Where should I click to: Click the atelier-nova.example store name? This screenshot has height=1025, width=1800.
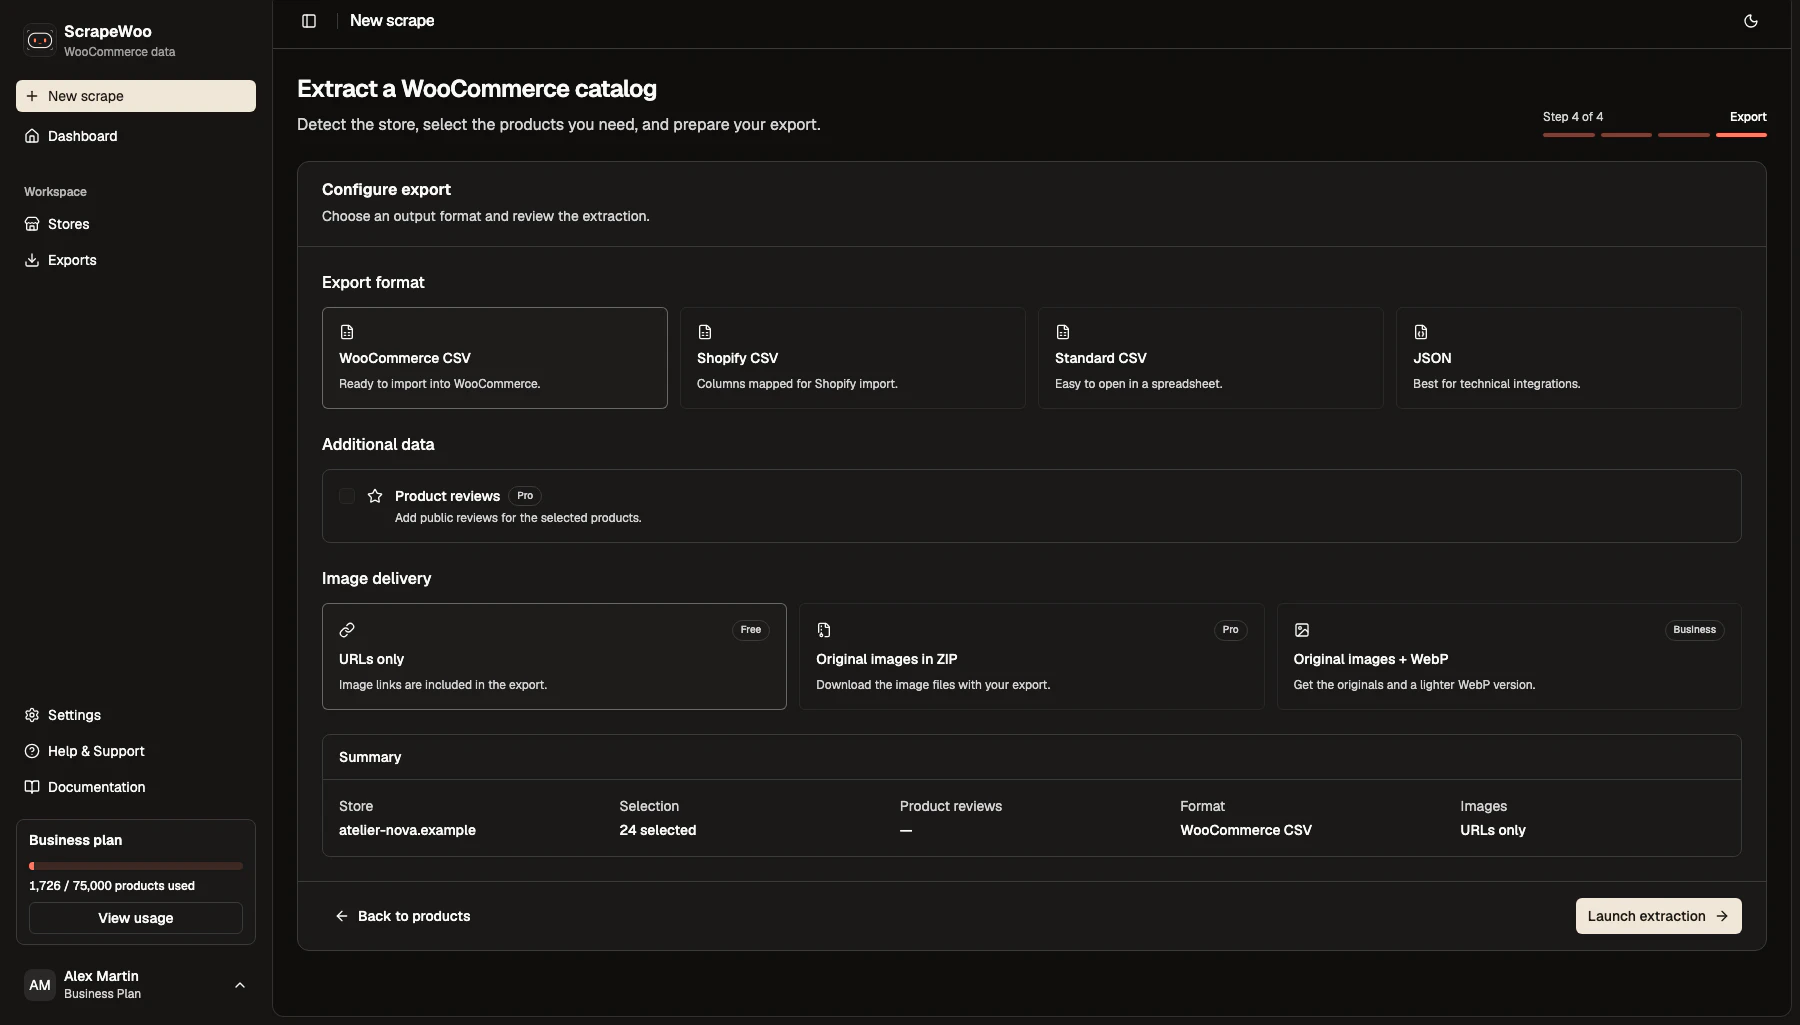407,830
